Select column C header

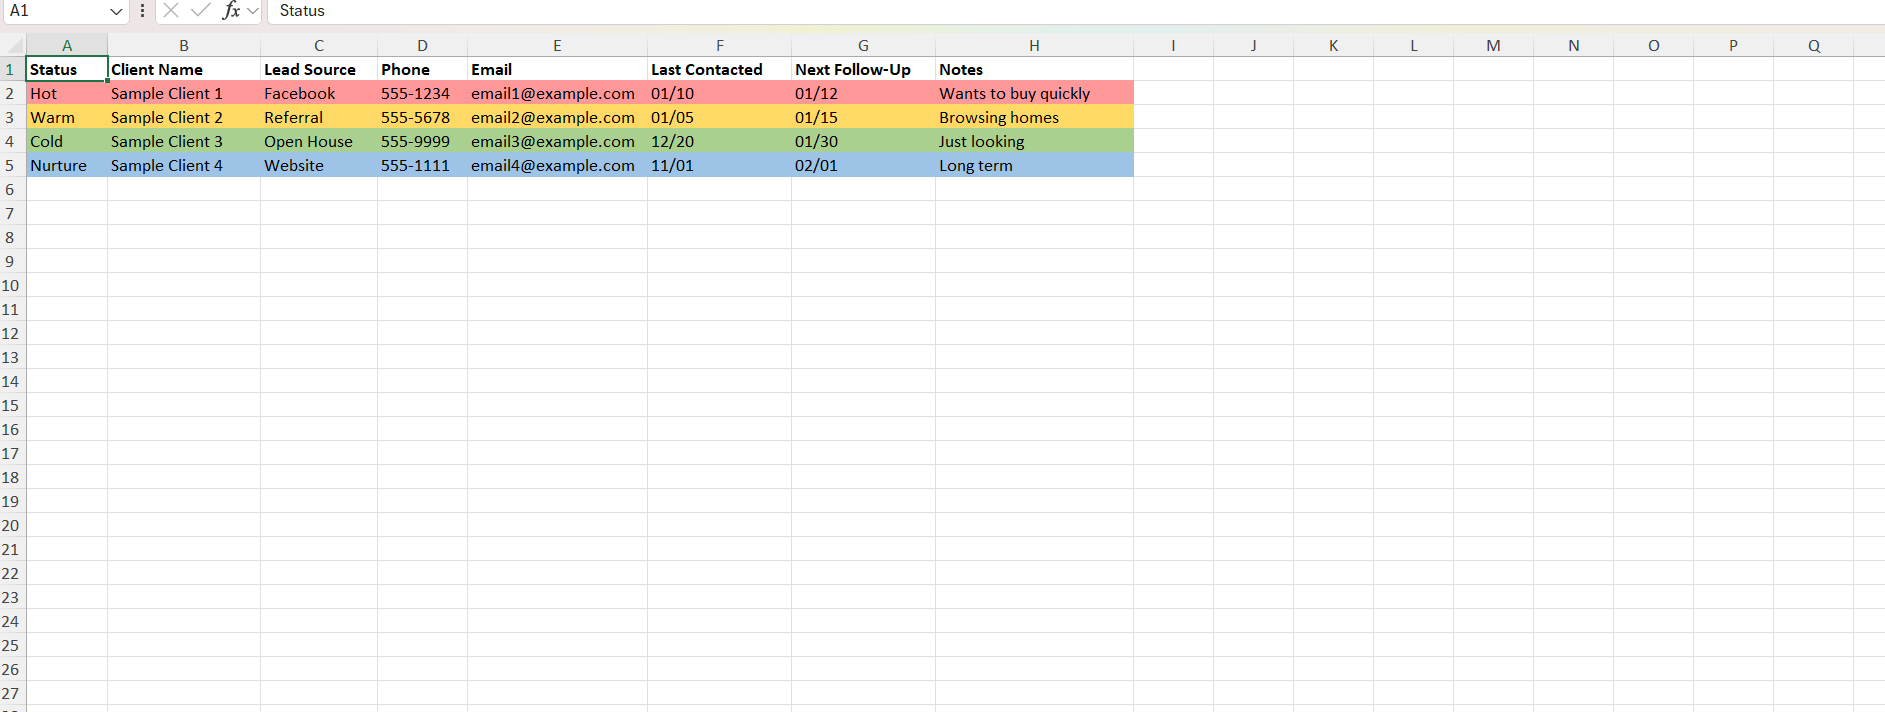click(x=319, y=45)
